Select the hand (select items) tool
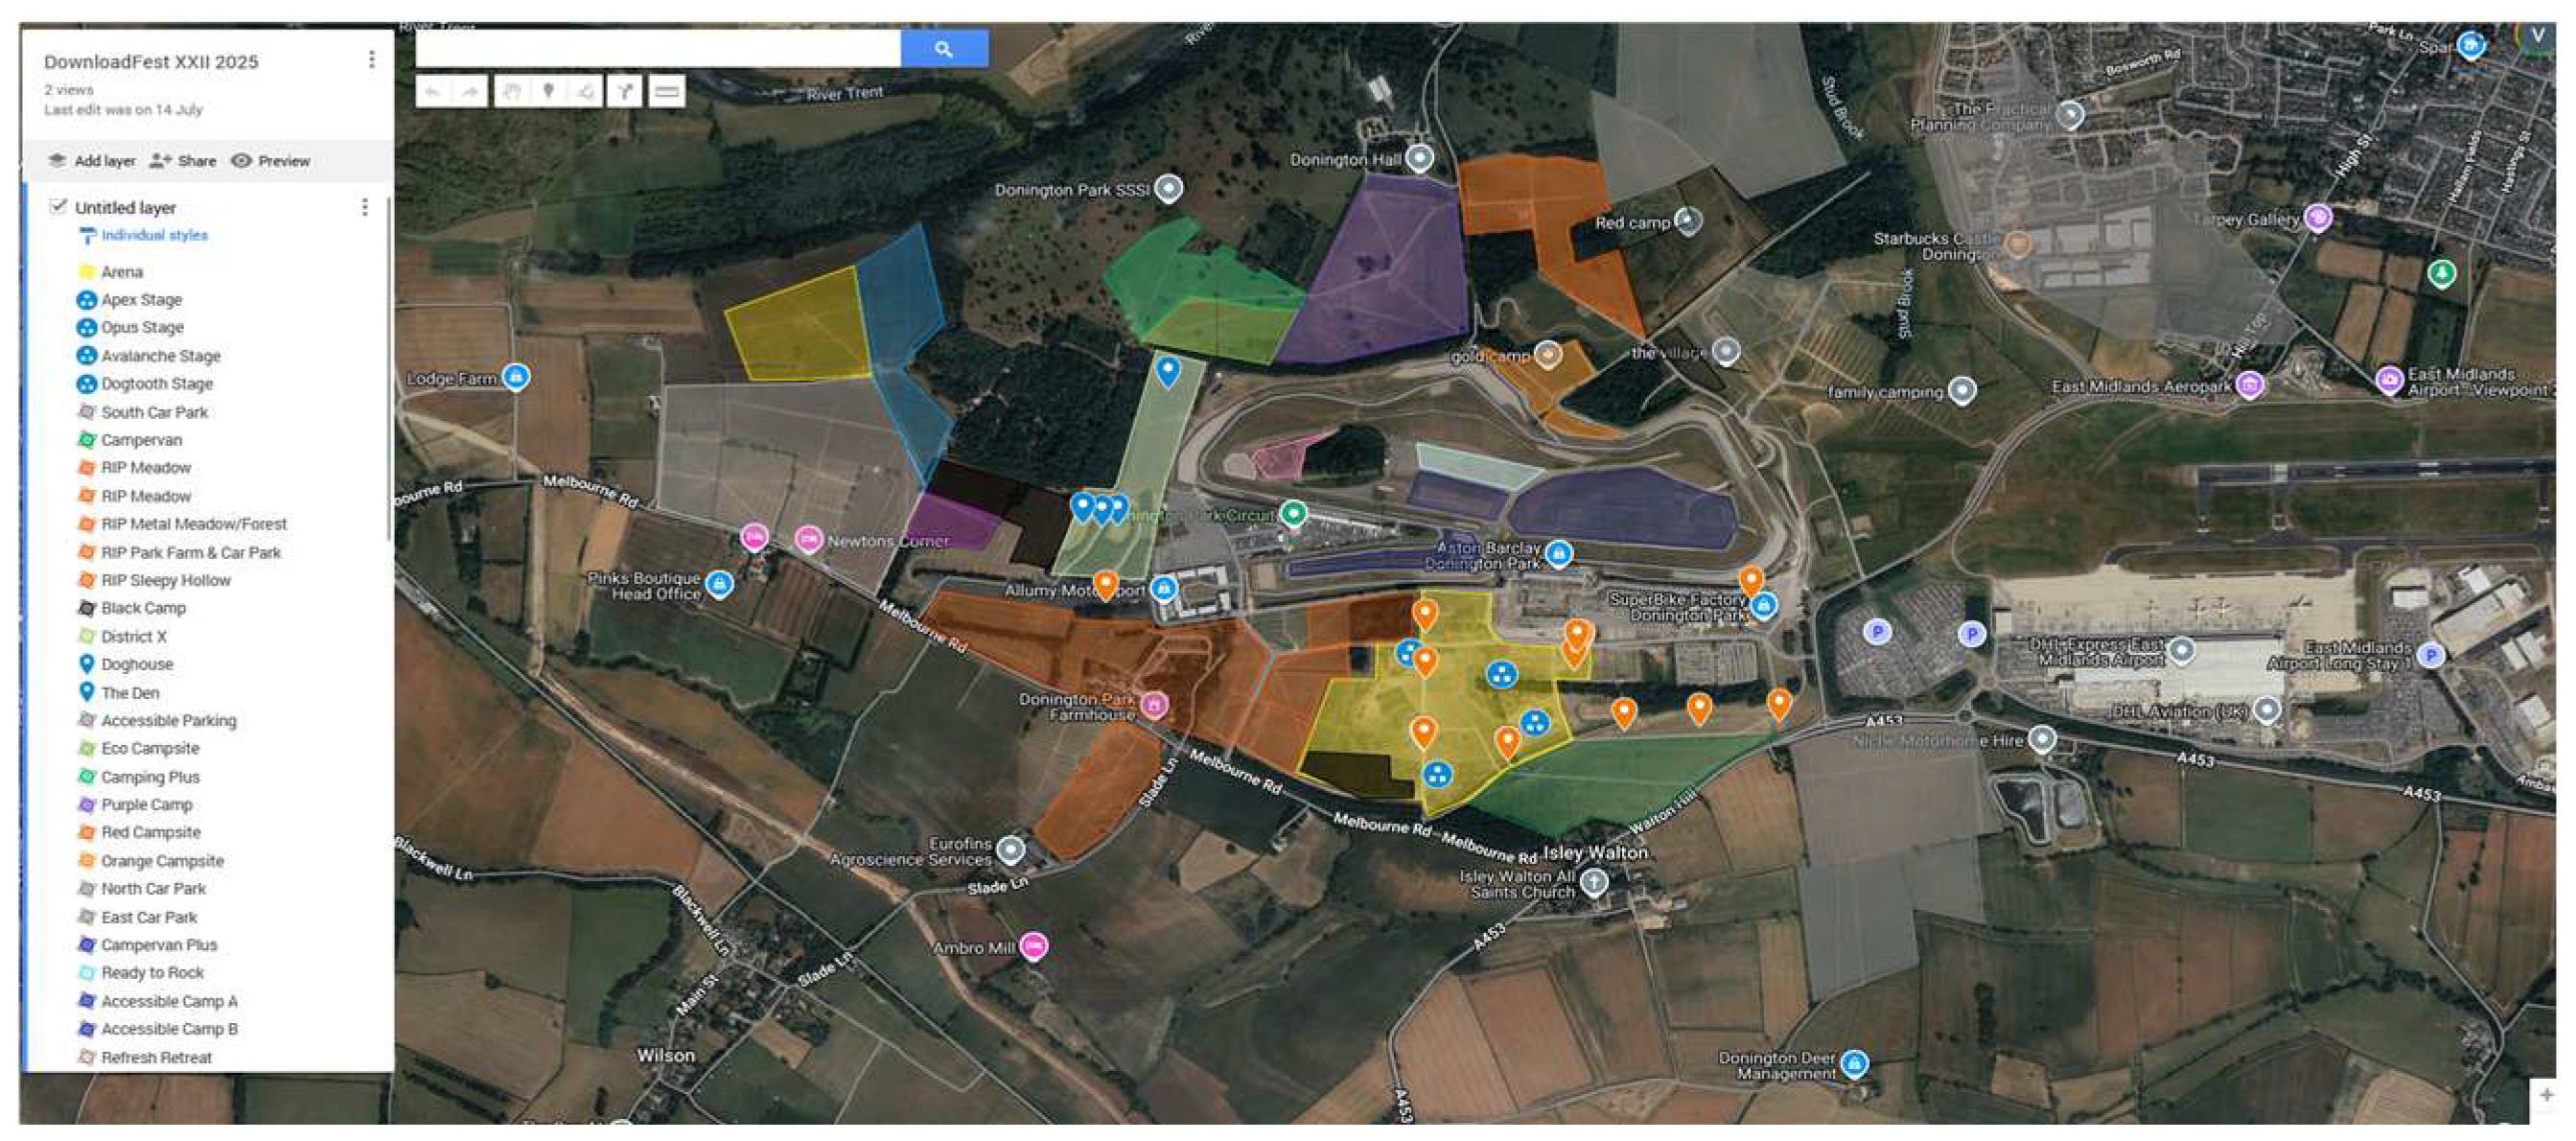This screenshot has width=2576, height=1141. (511, 92)
